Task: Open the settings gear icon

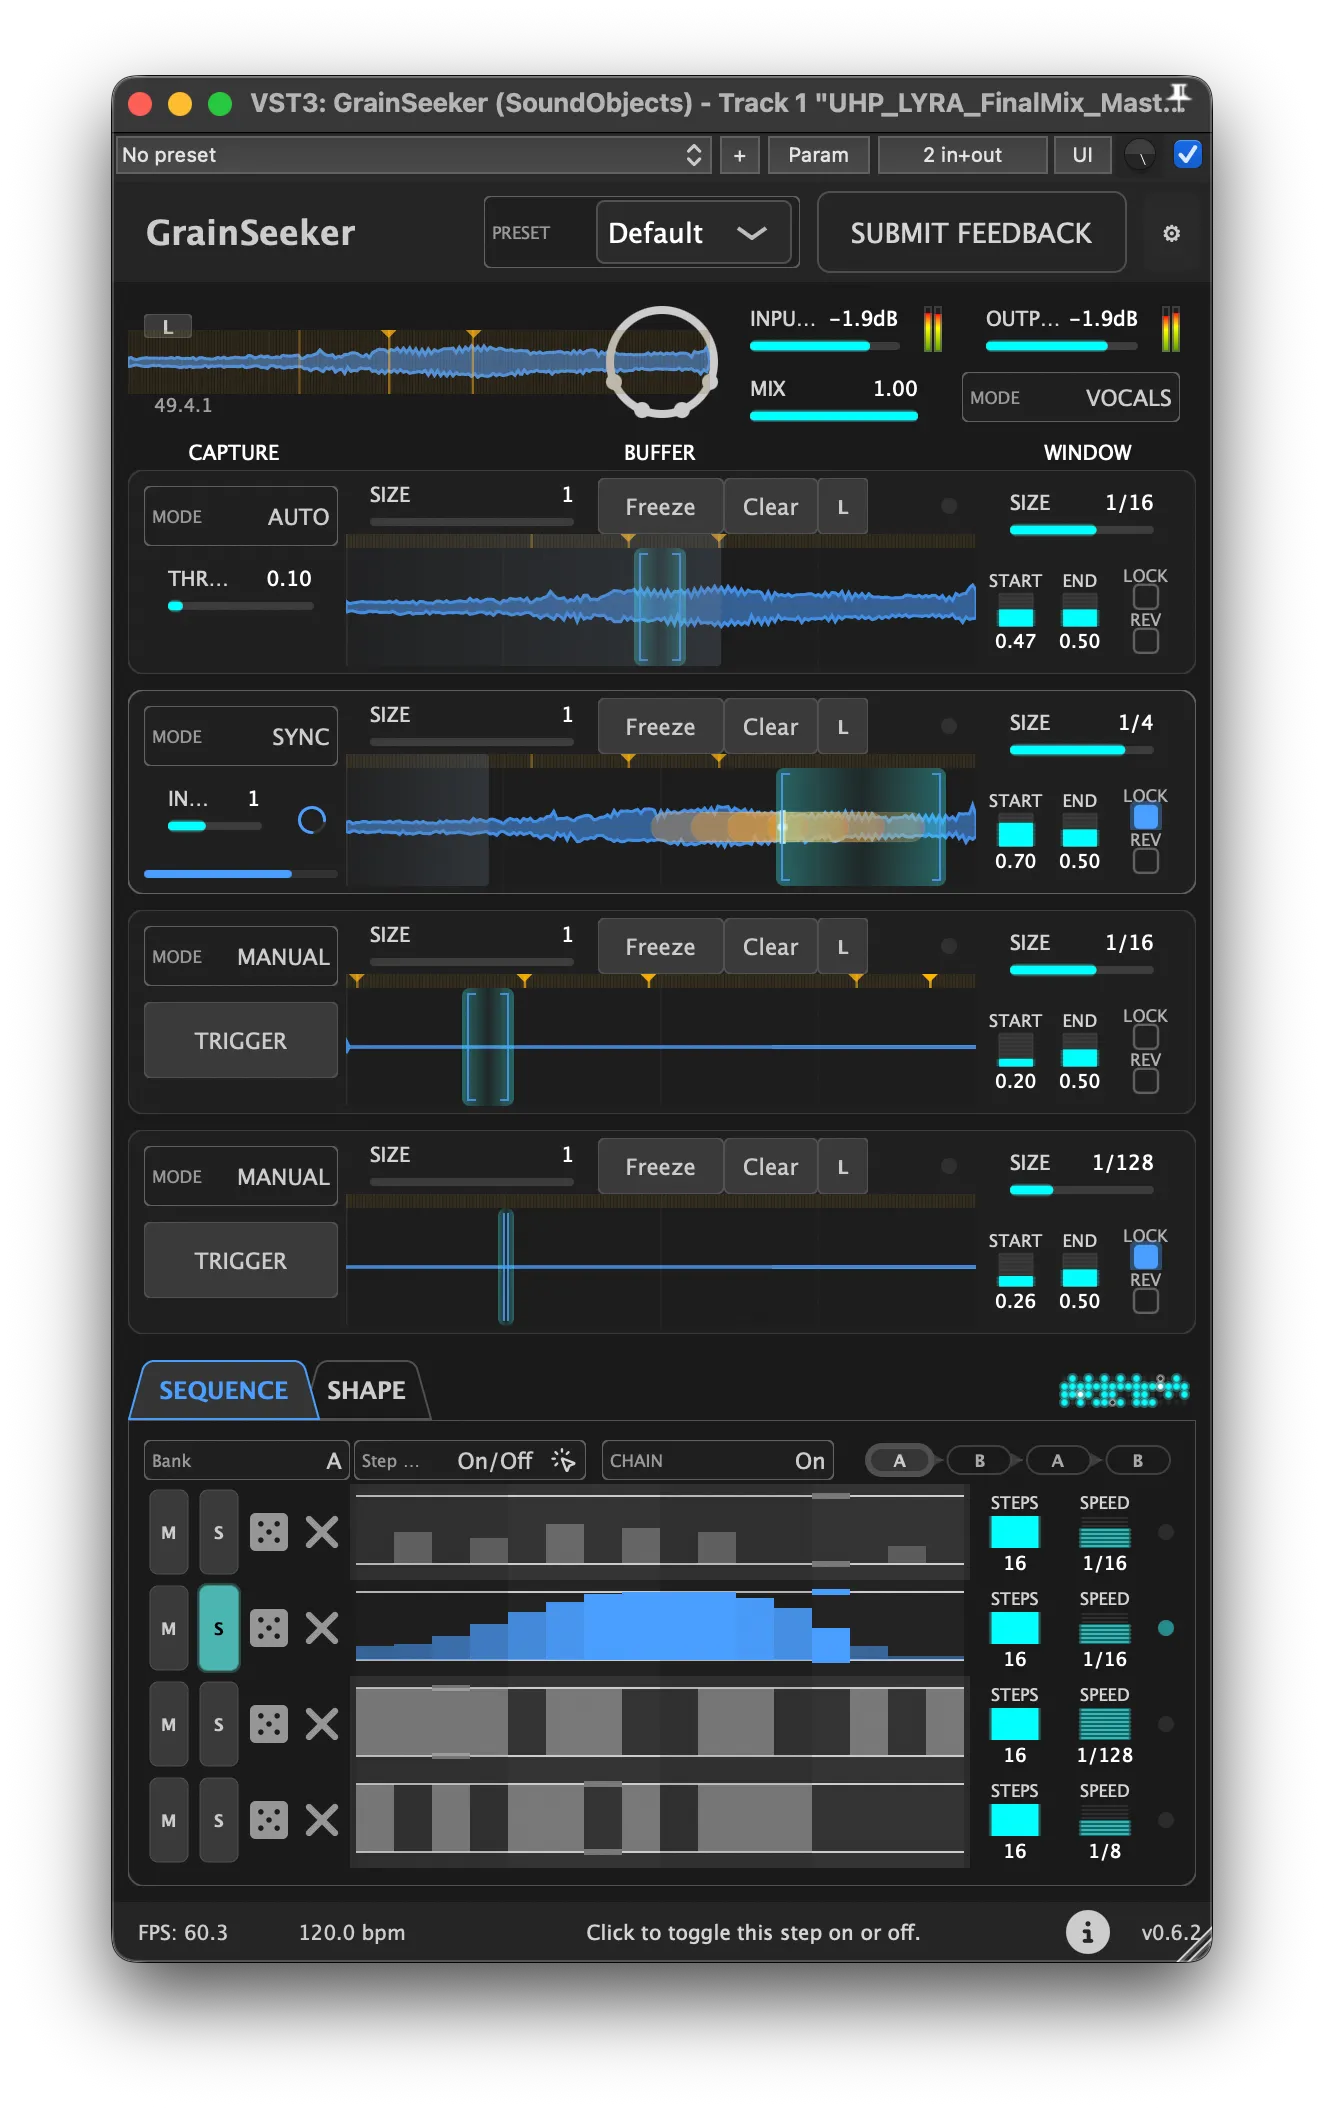Action: coord(1171,233)
